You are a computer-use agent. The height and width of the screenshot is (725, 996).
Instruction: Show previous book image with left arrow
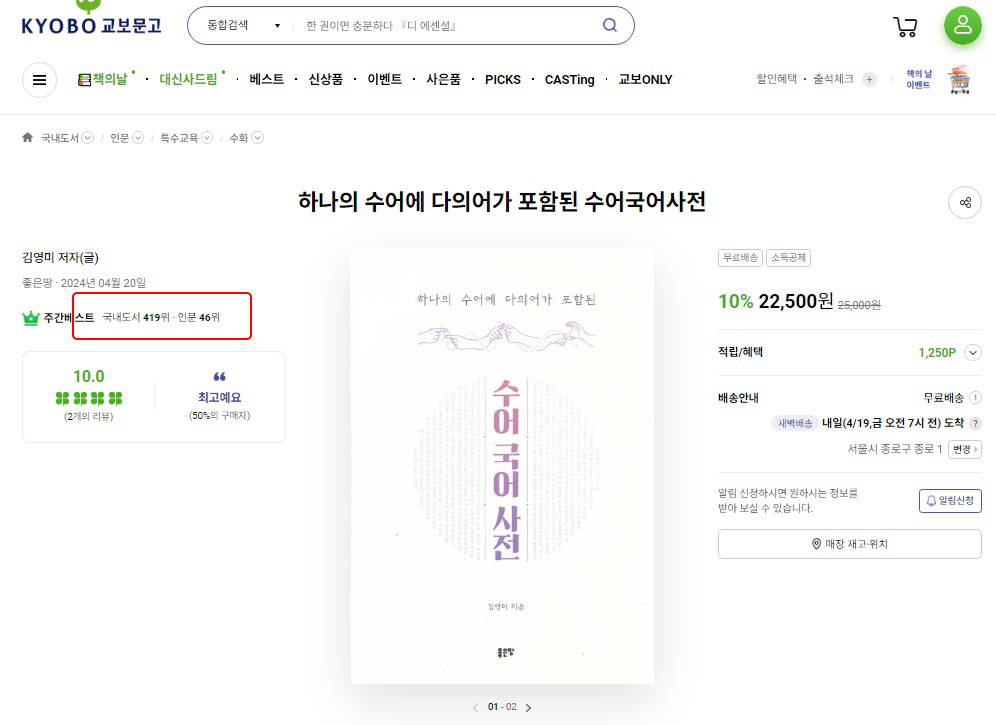point(475,708)
